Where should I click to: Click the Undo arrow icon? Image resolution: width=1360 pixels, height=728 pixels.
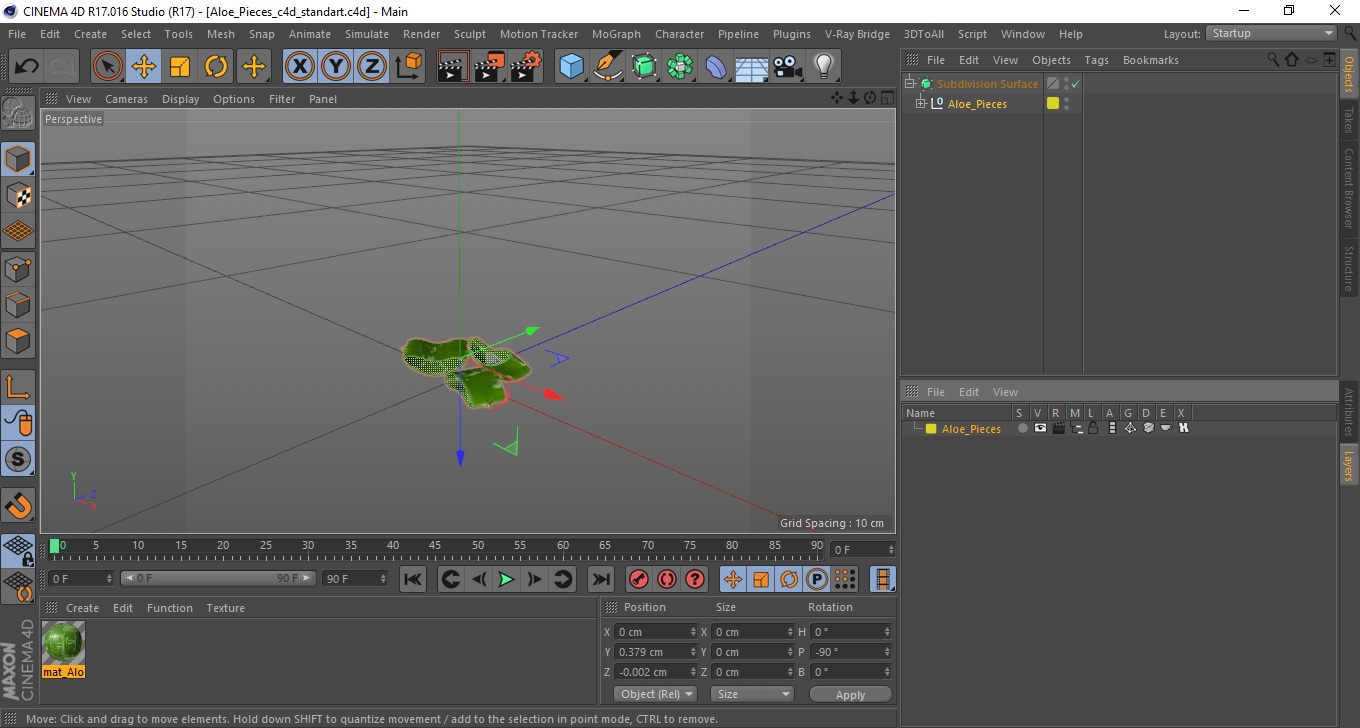tap(27, 67)
